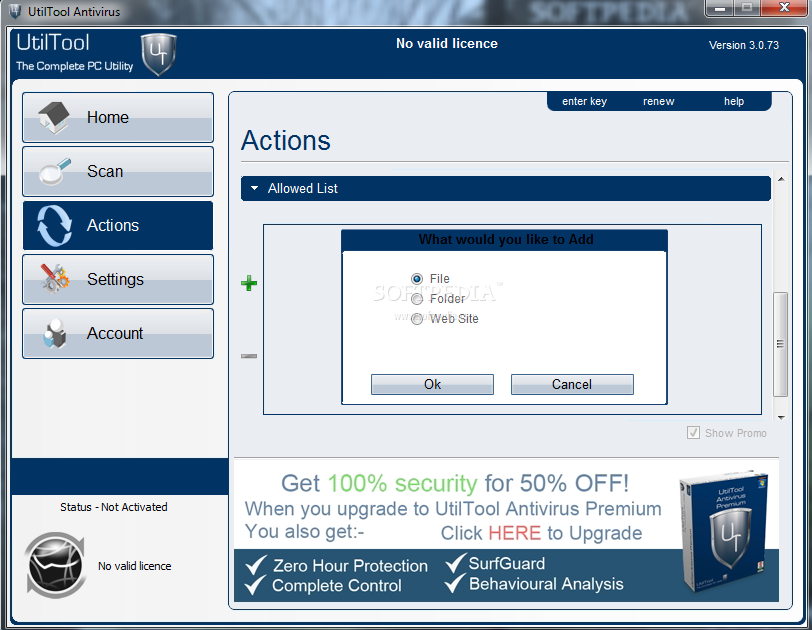Click the 'Status - Not Activated' text
Screen dimensions: 812x630
113,507
